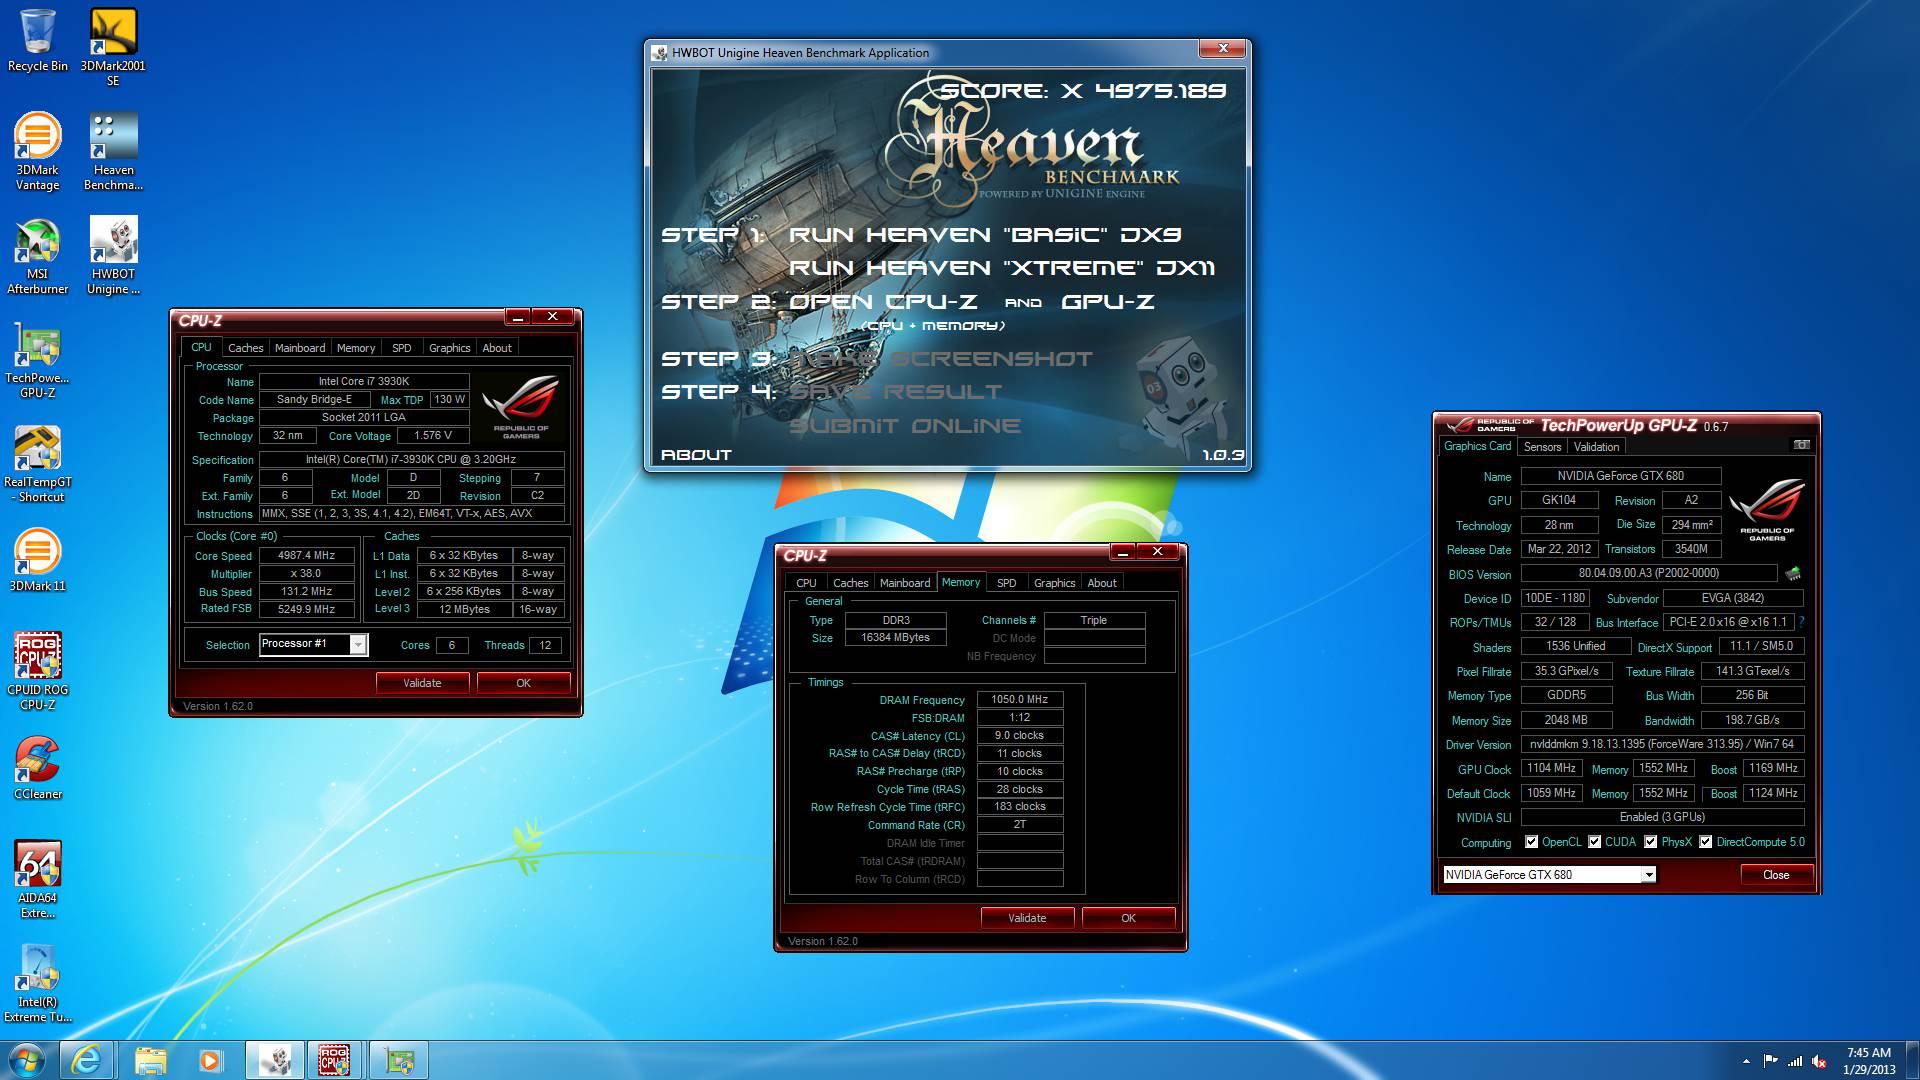Click OK in the left CPU-Z window
The image size is (1920, 1080).
[x=523, y=683]
